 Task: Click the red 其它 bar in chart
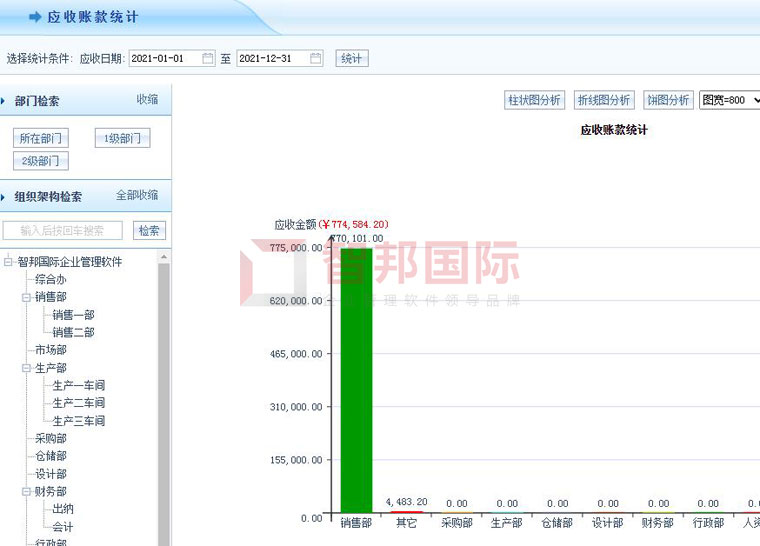(406, 512)
